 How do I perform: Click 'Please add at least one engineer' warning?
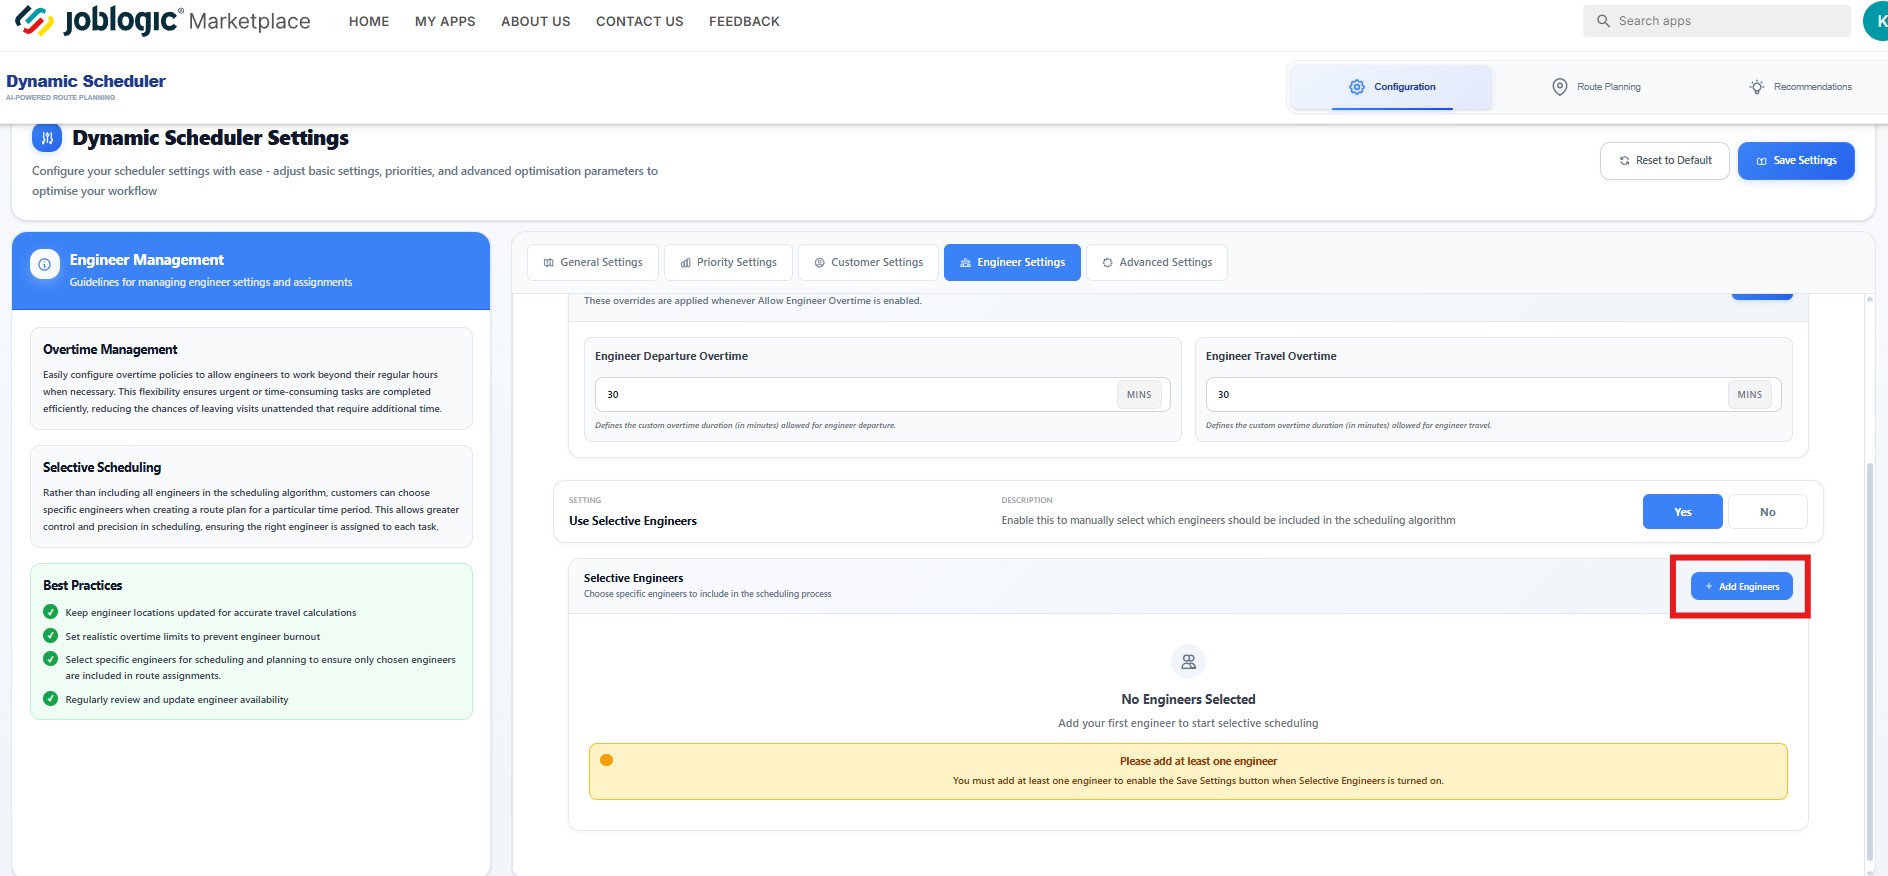pyautogui.click(x=1198, y=761)
